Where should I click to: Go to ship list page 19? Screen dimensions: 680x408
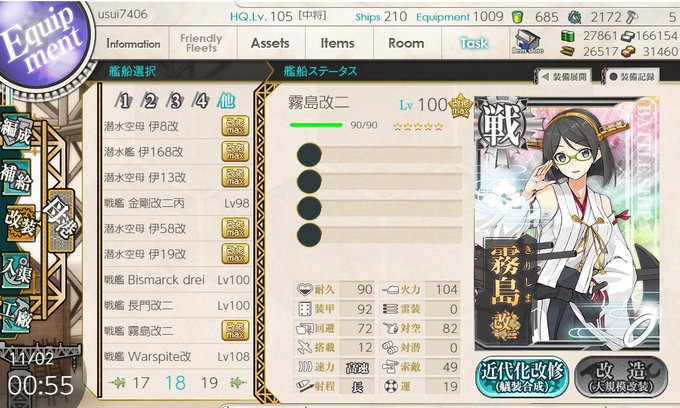pyautogui.click(x=209, y=382)
